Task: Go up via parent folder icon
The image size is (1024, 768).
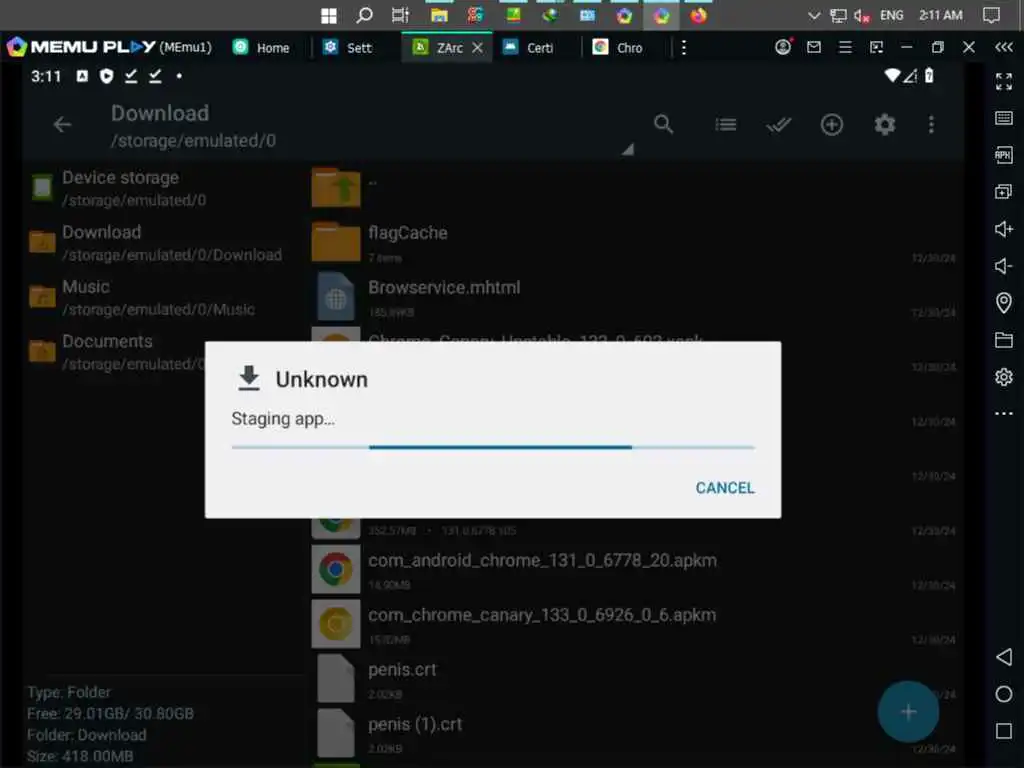Action: coord(336,187)
